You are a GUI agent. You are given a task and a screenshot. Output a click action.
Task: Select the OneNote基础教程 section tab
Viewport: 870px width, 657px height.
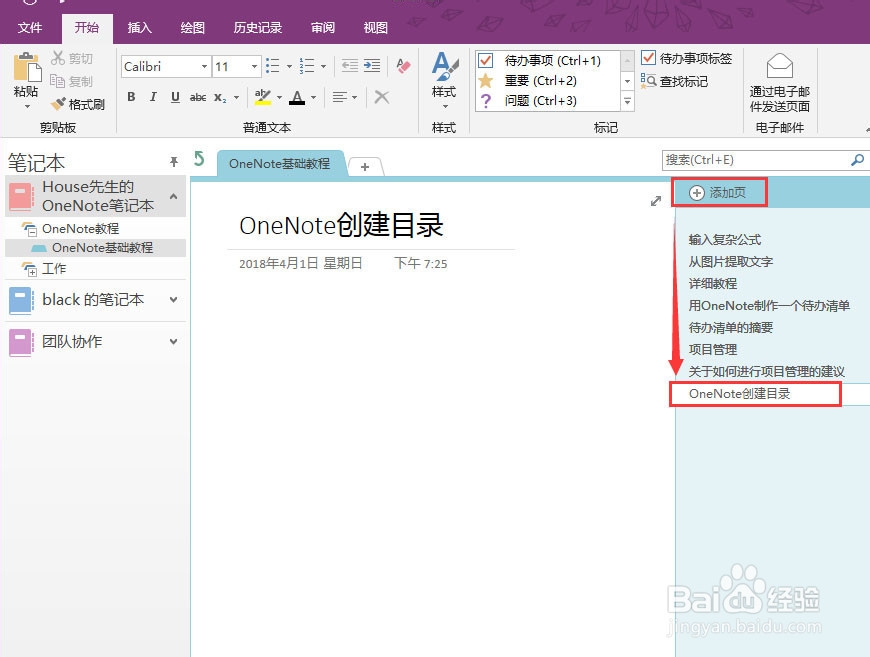(280, 164)
